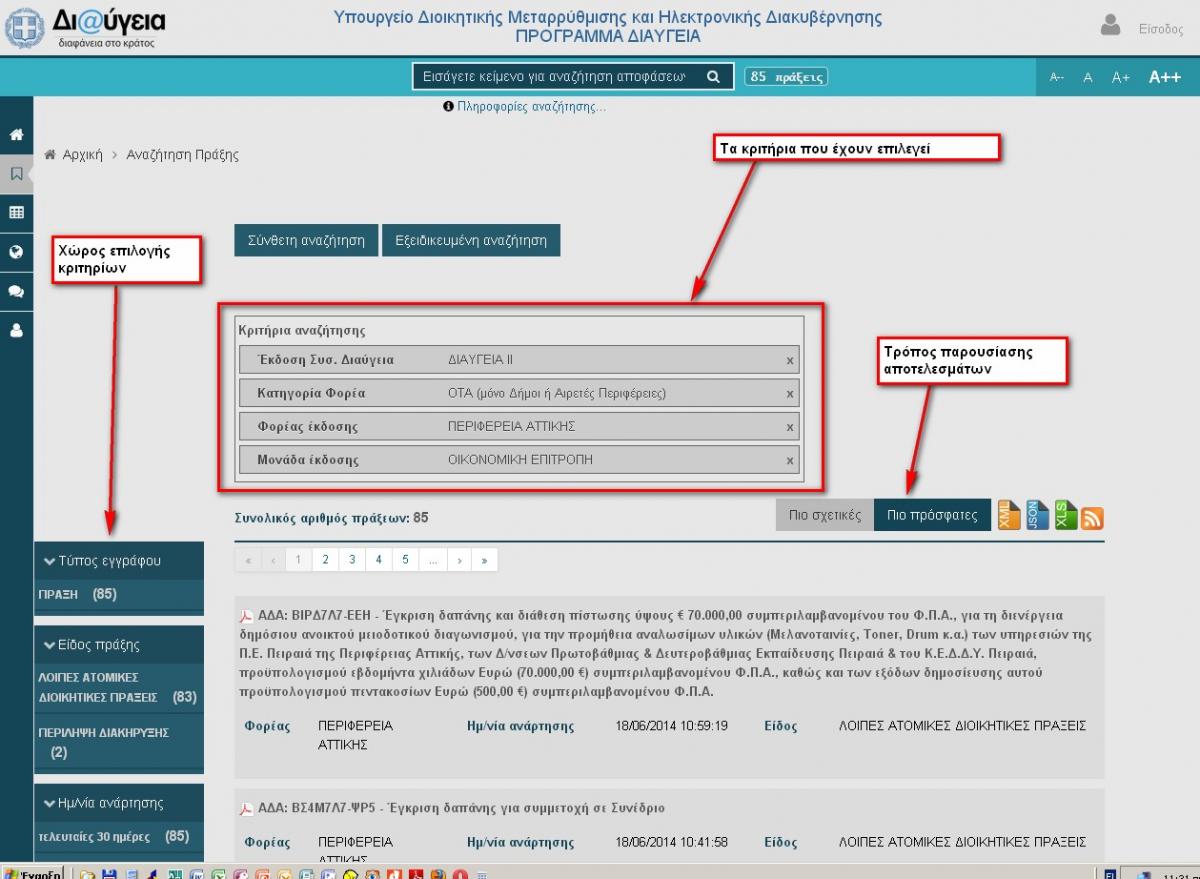Image resolution: width=1200 pixels, height=879 pixels.
Task: Select the table grid sidebar icon
Action: [16, 213]
